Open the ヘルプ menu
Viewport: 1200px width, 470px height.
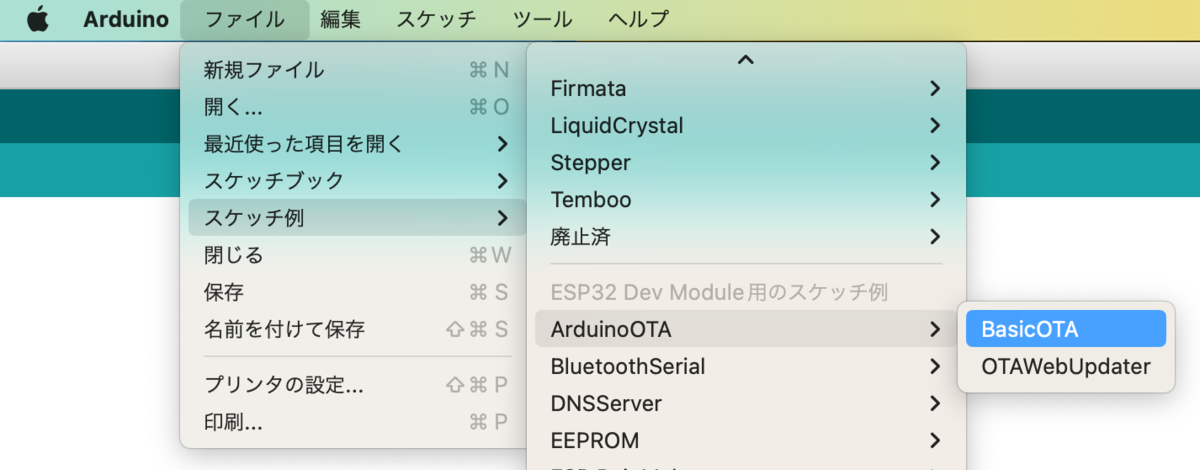638,19
